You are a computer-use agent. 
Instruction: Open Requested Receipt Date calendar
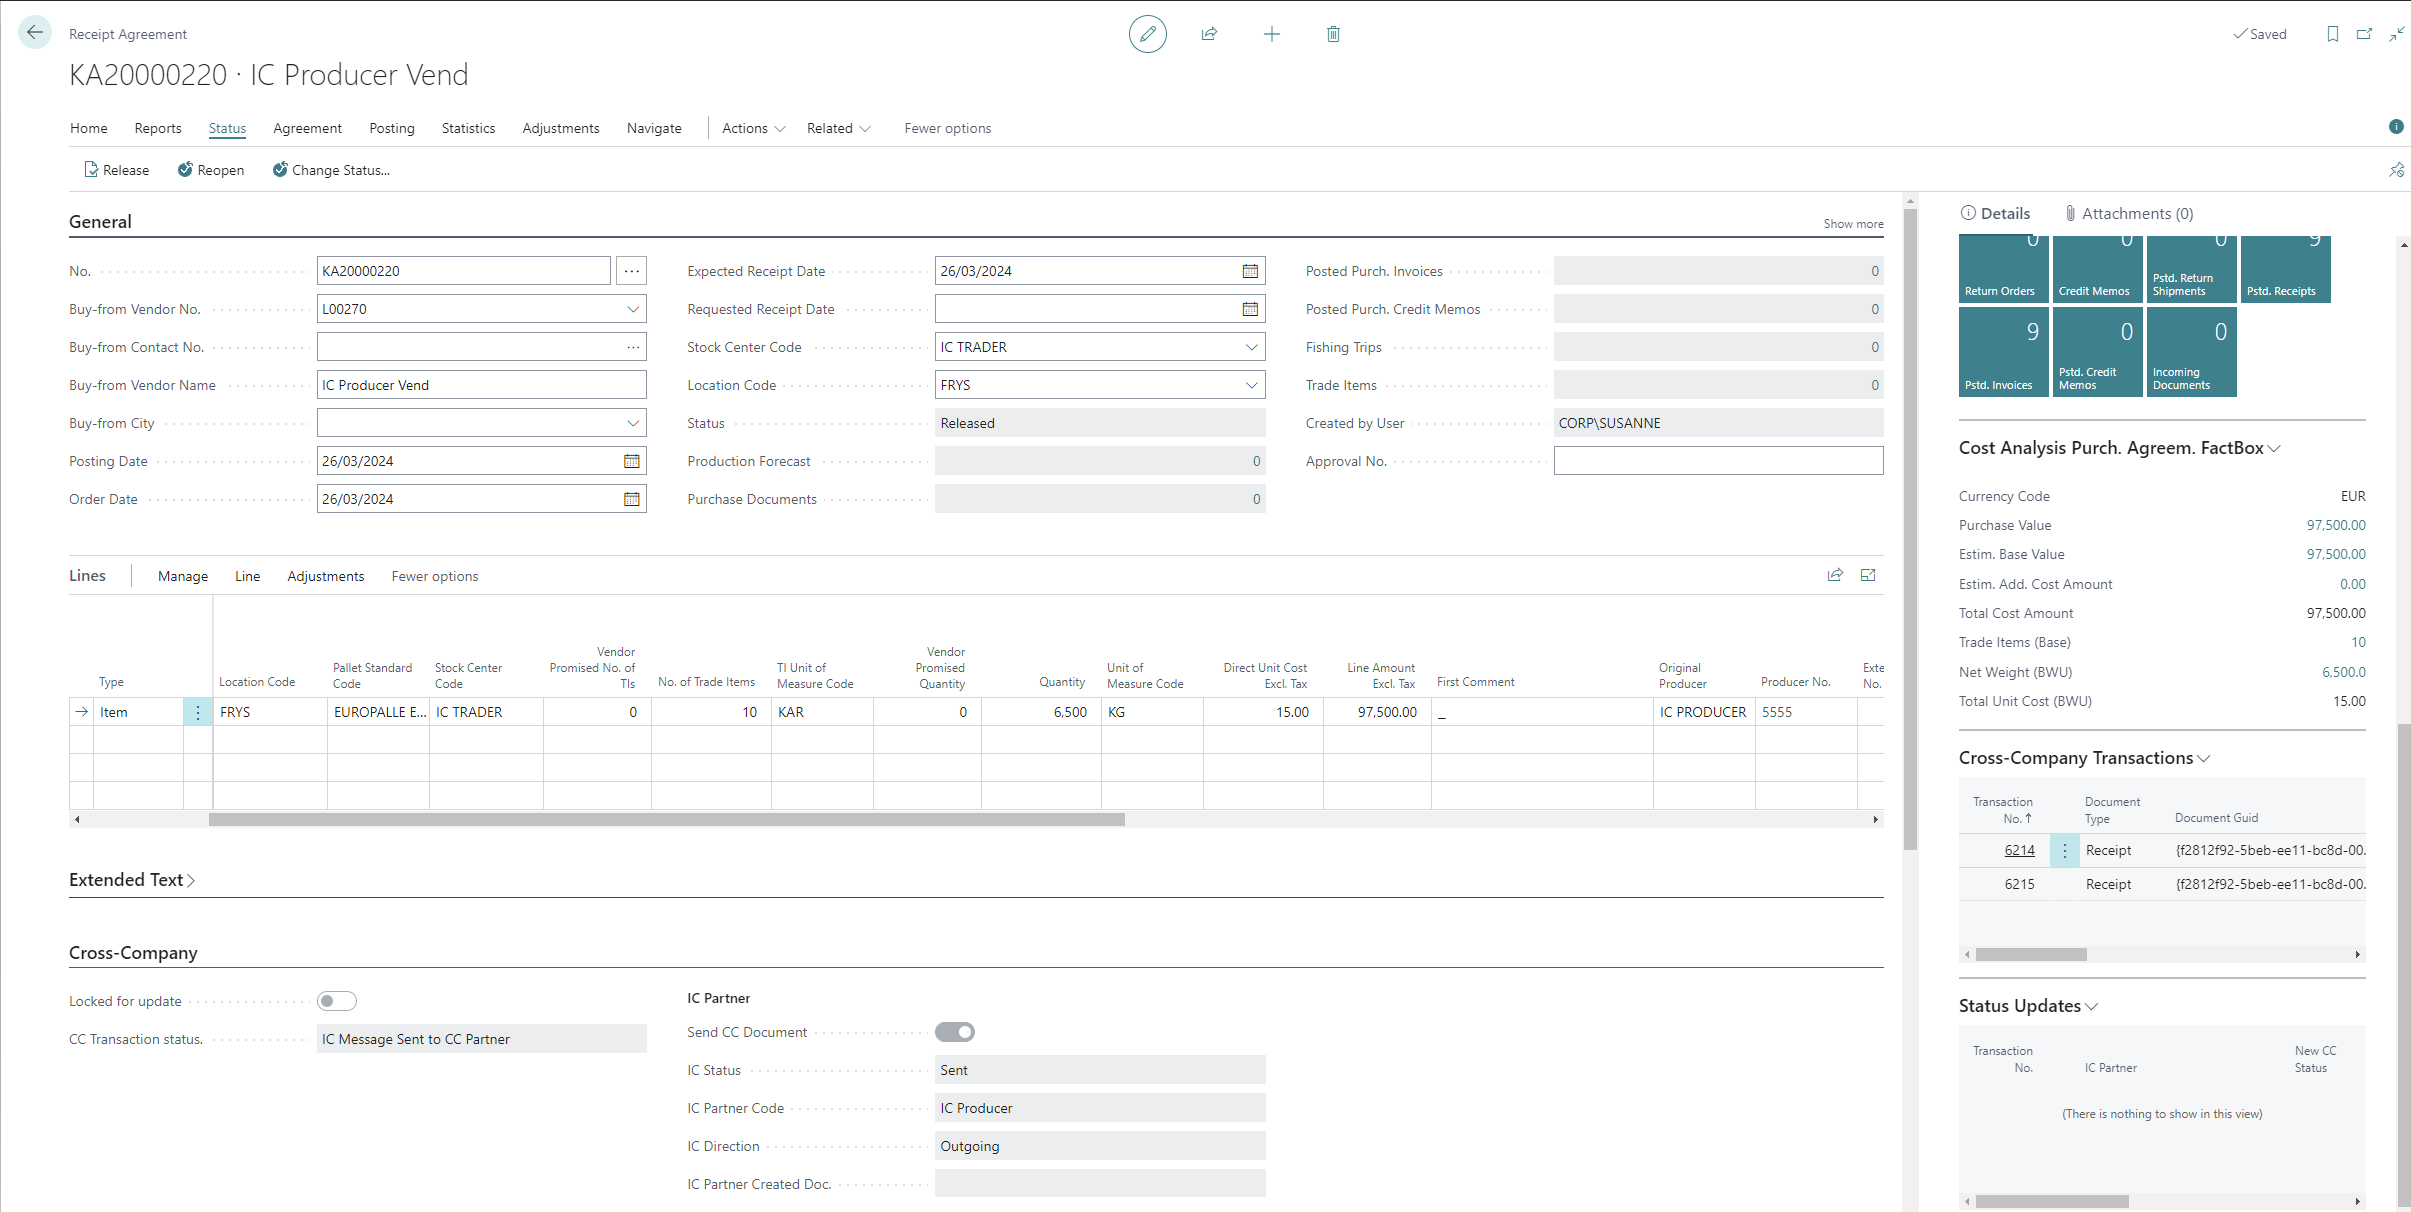[1250, 309]
